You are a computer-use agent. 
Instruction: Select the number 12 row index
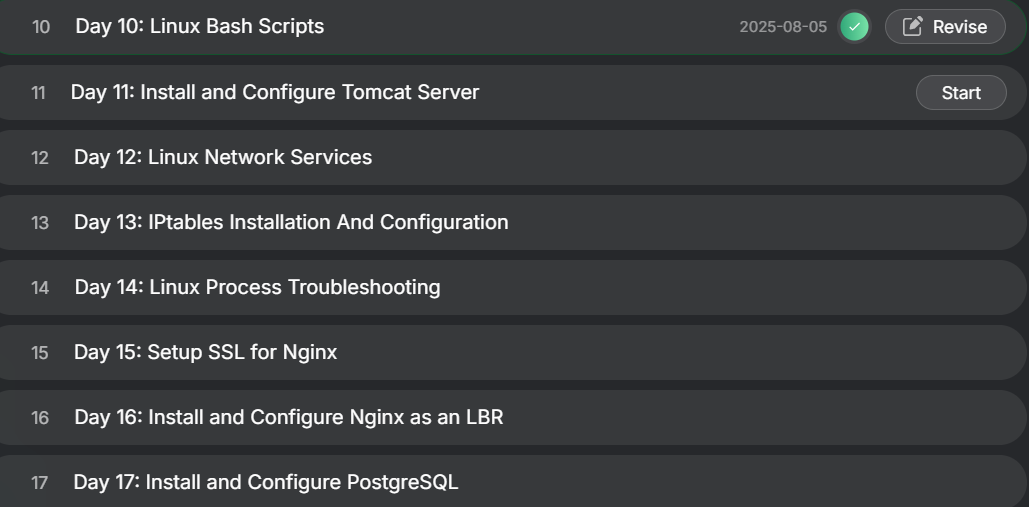(x=40, y=158)
